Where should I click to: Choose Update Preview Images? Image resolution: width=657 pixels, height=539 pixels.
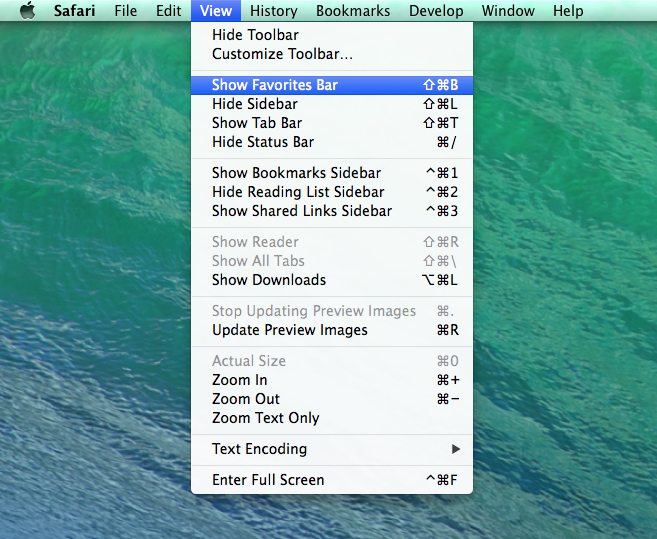(x=331, y=330)
